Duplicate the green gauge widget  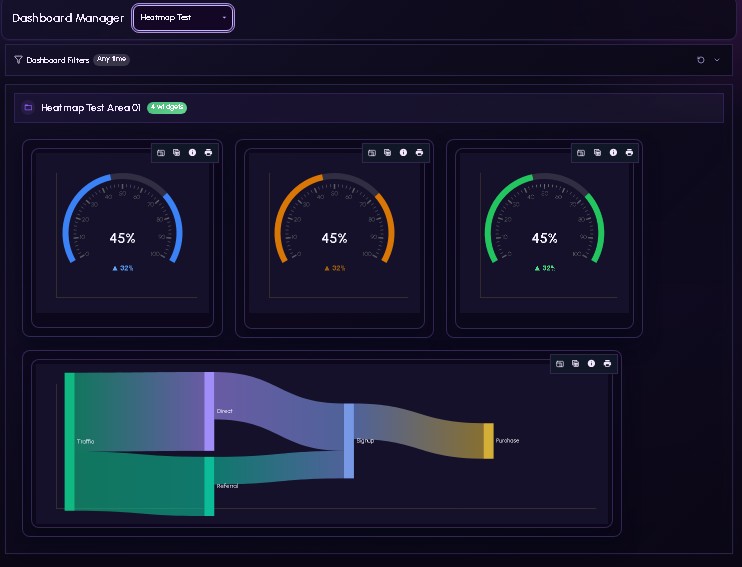tap(597, 153)
